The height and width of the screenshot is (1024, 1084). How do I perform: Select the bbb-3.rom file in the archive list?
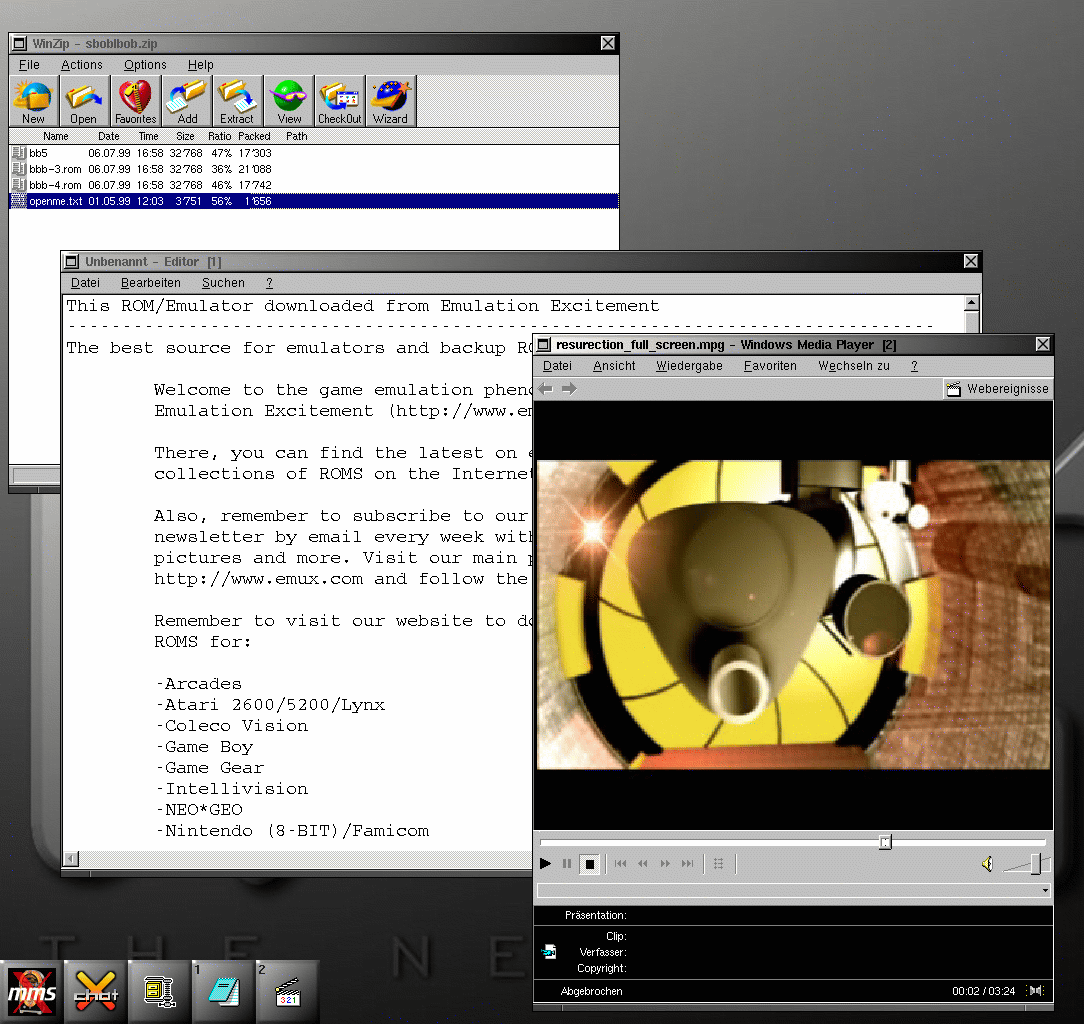point(54,169)
